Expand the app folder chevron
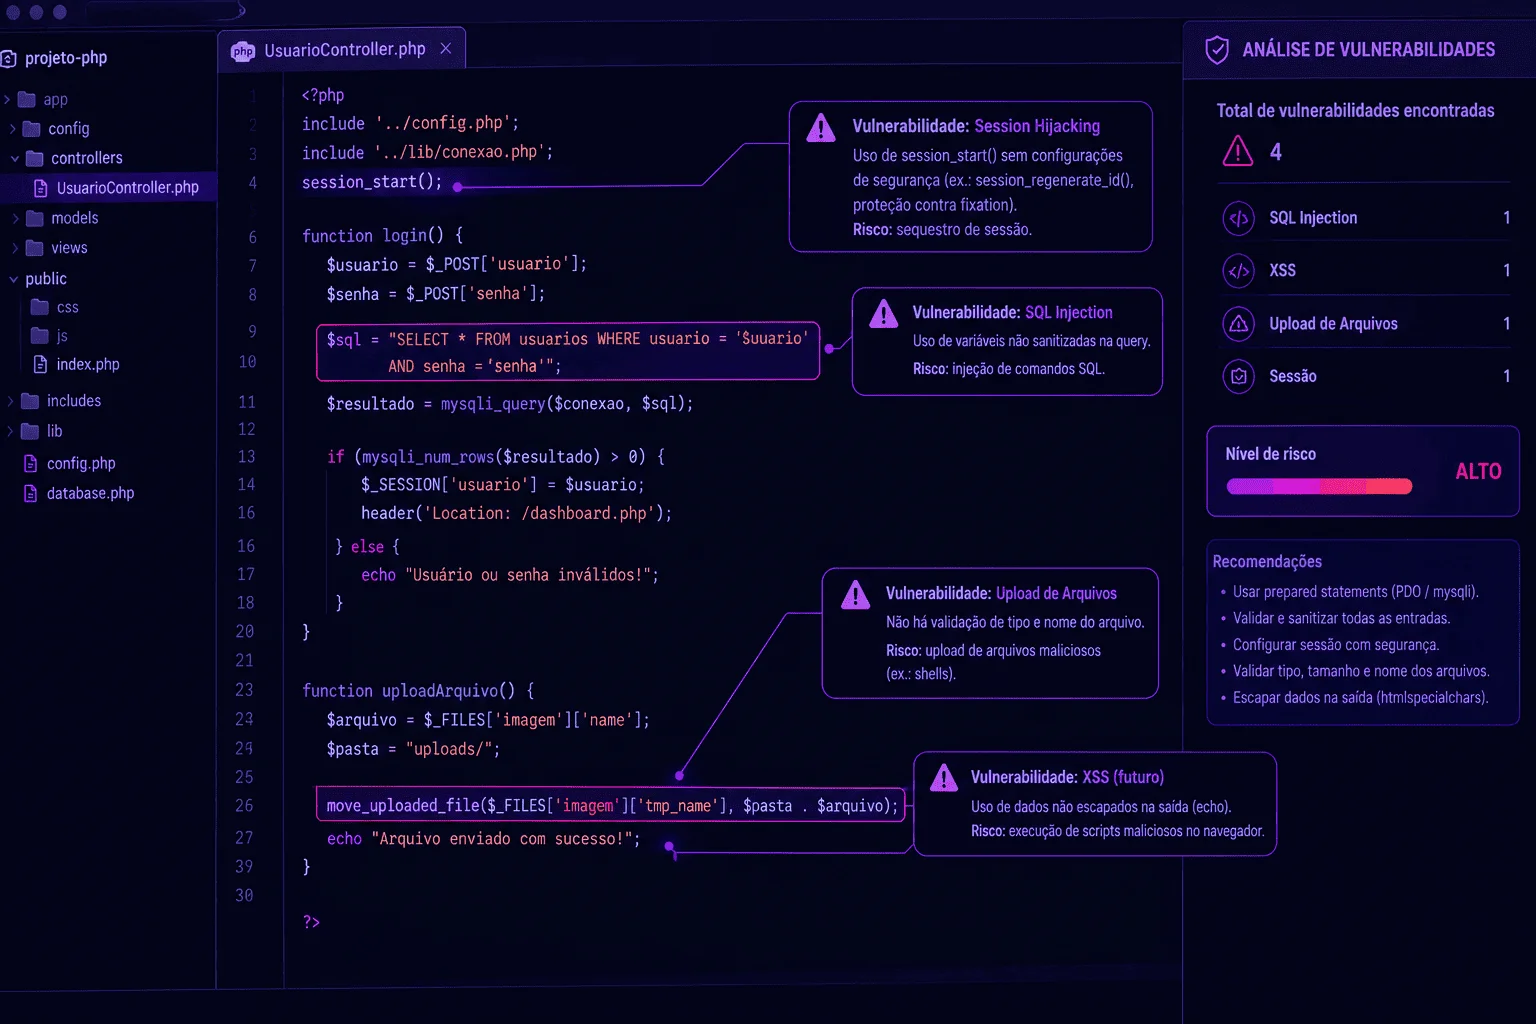This screenshot has height=1024, width=1536. [8, 100]
